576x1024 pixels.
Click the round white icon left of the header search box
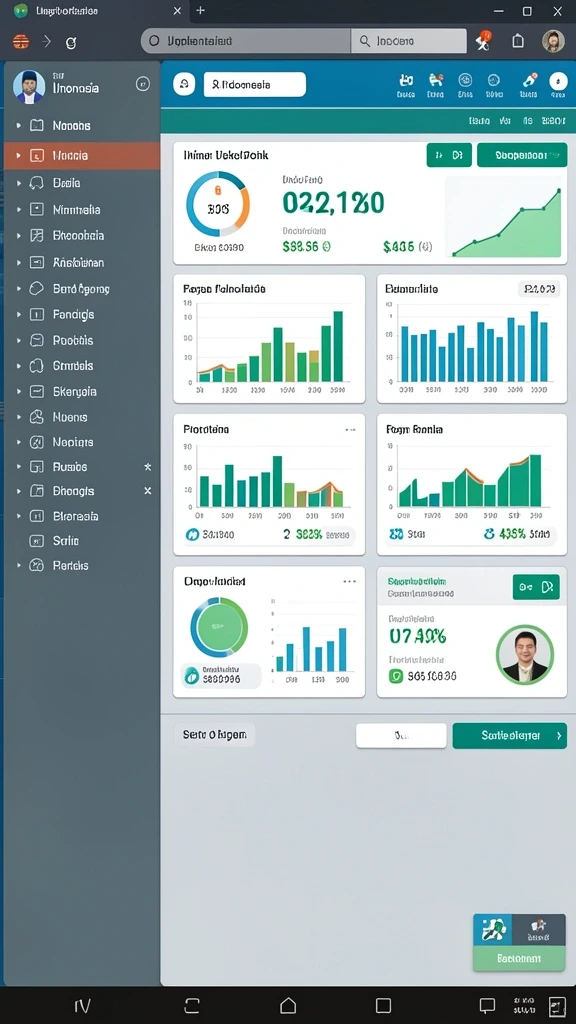[x=184, y=84]
